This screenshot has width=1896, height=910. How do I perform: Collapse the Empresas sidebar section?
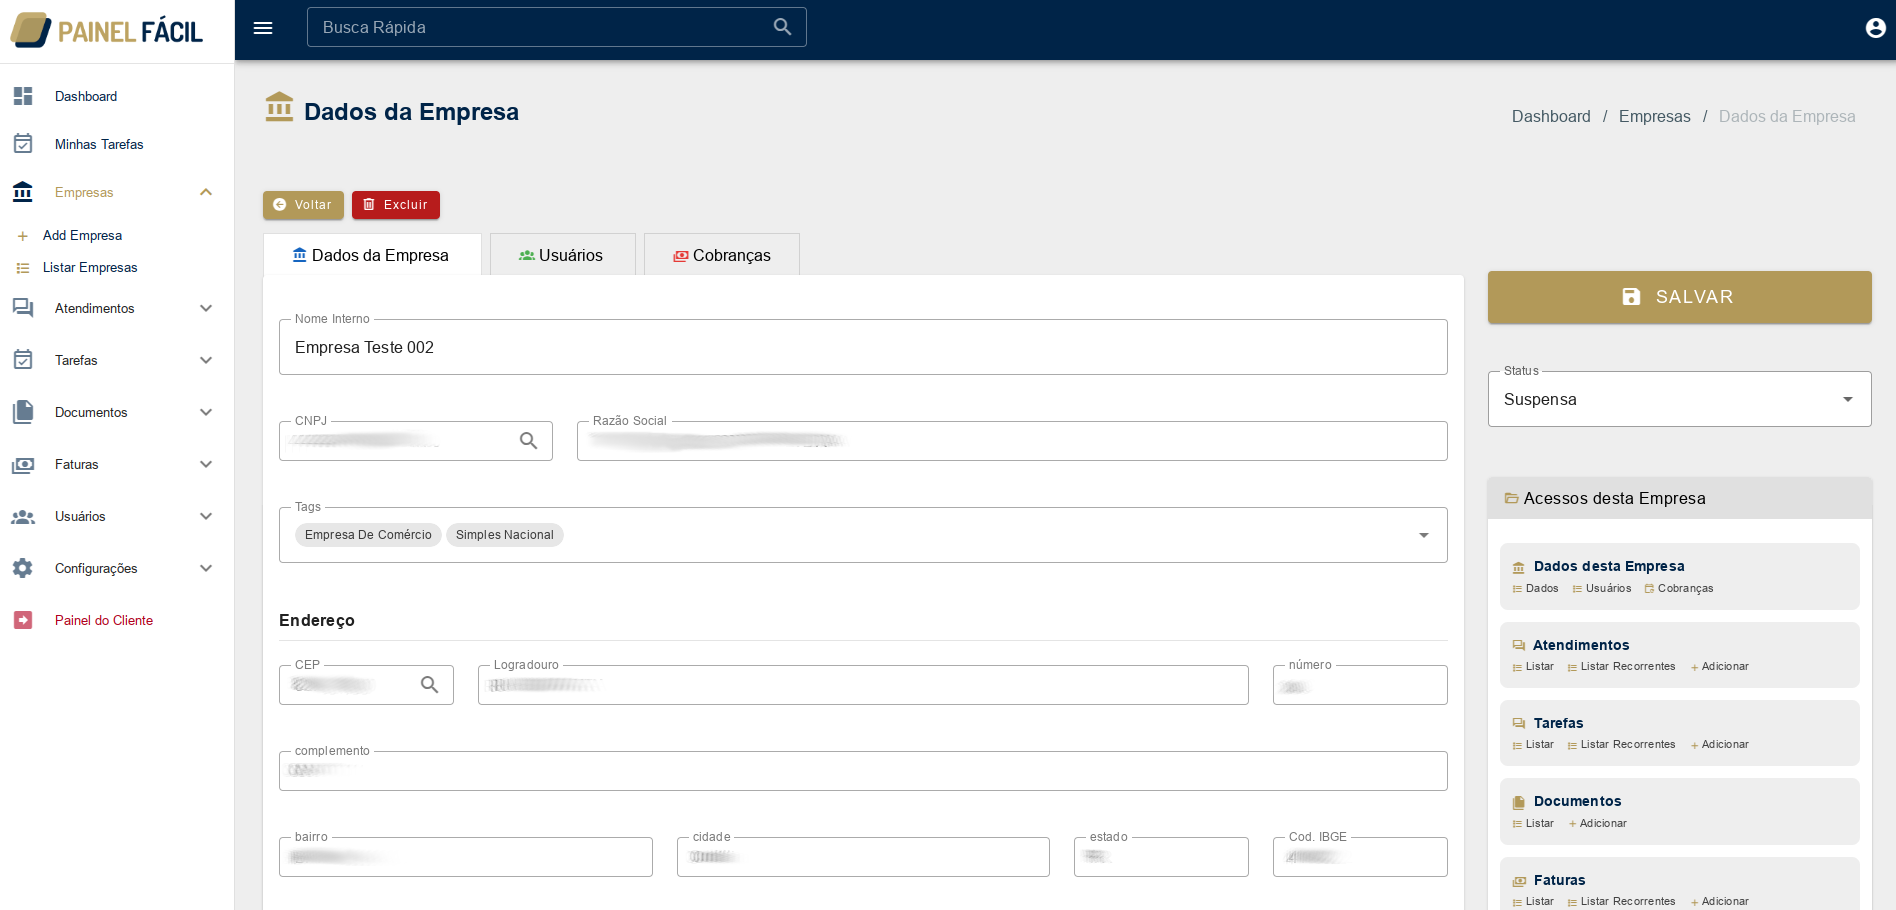[206, 192]
